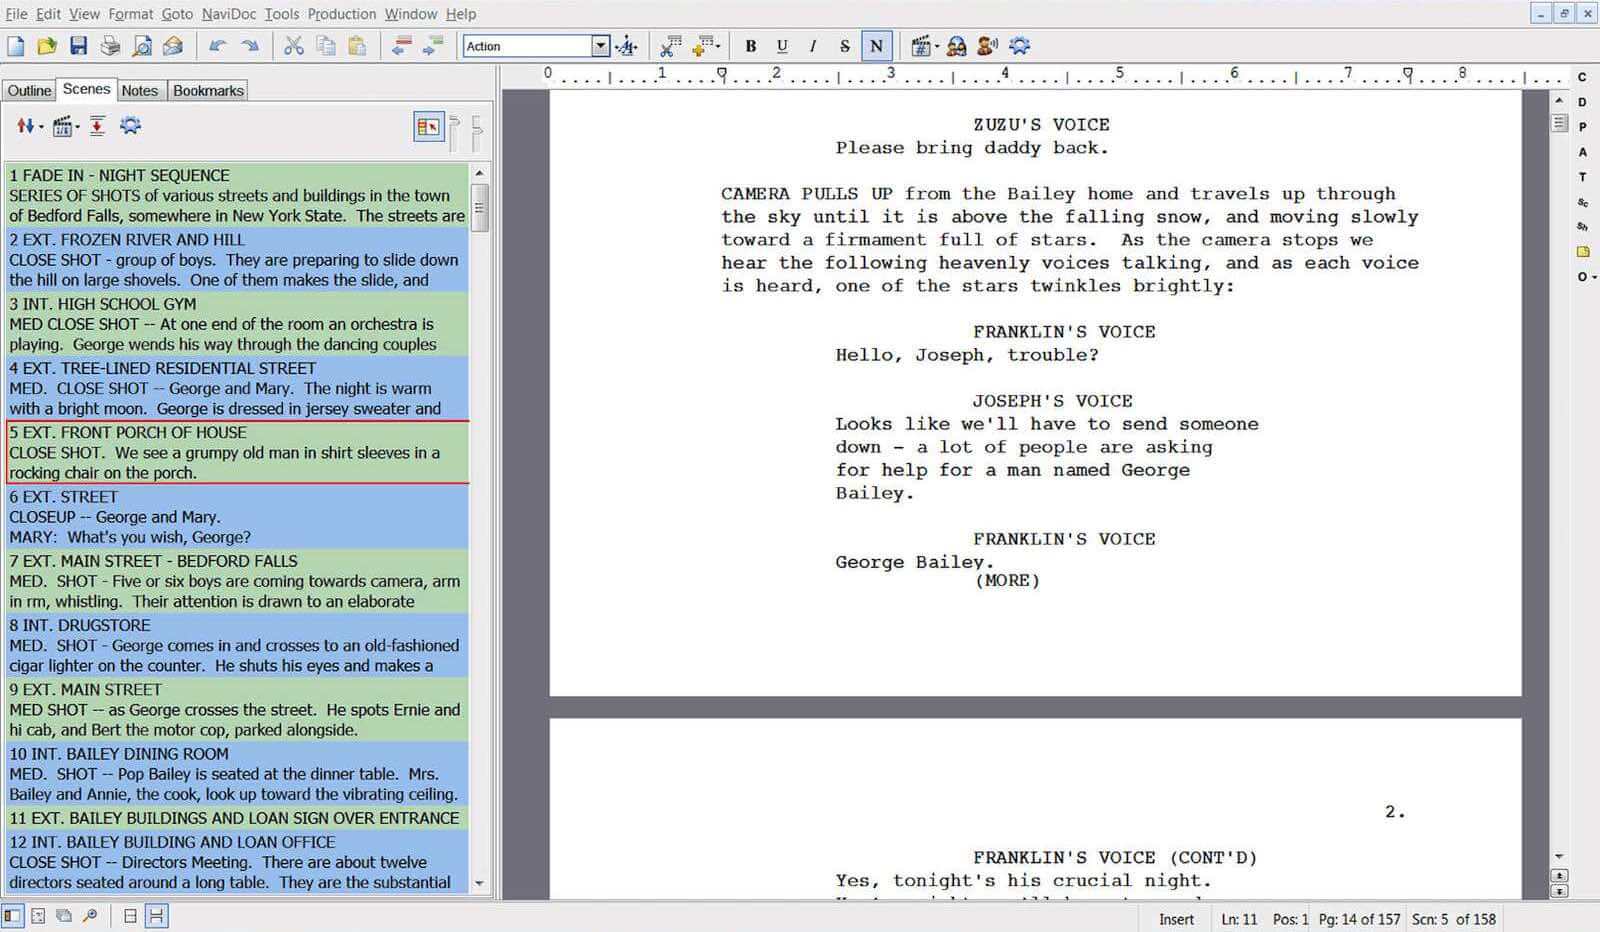Click the scissors-with-ruler cut margin icon
The width and height of the screenshot is (1600, 932).
tap(671, 46)
